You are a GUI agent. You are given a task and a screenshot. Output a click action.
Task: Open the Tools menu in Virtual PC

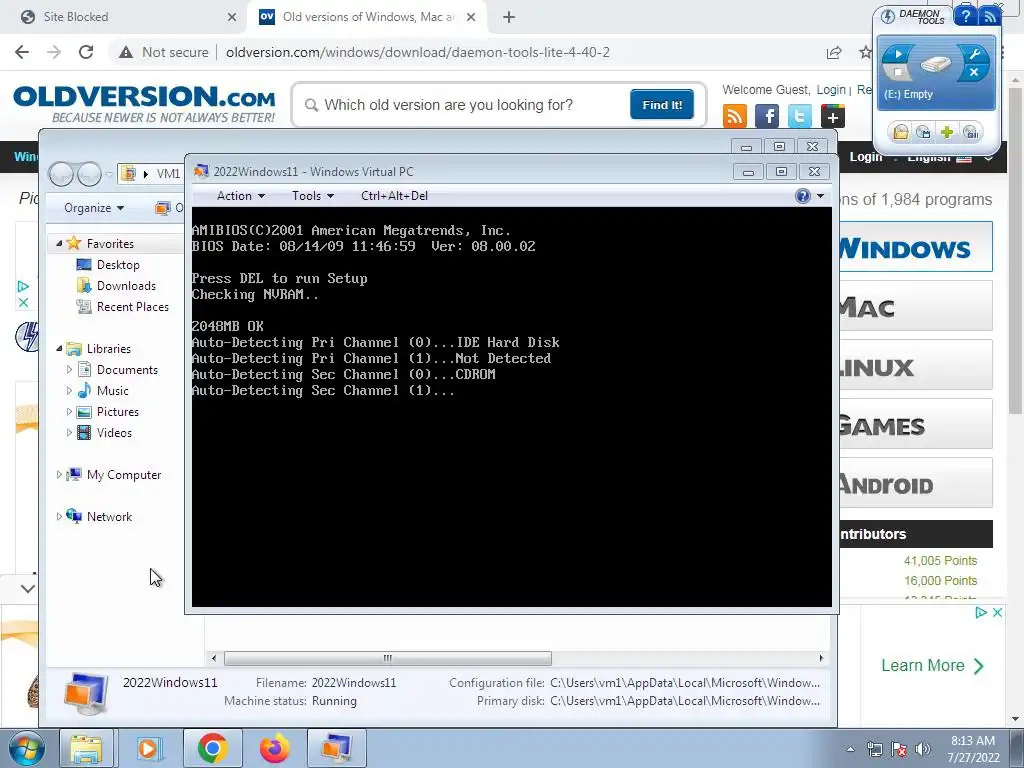313,196
